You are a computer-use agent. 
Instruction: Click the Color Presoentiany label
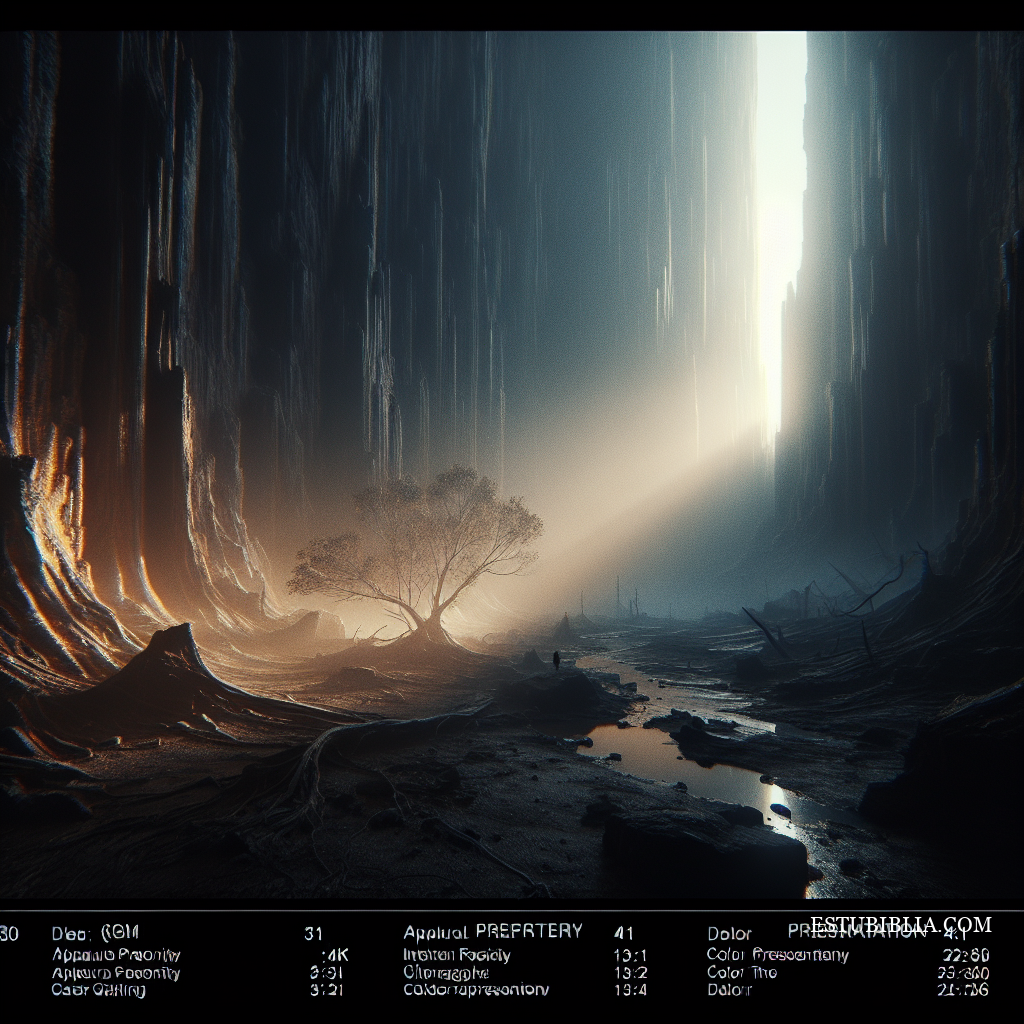(777, 954)
